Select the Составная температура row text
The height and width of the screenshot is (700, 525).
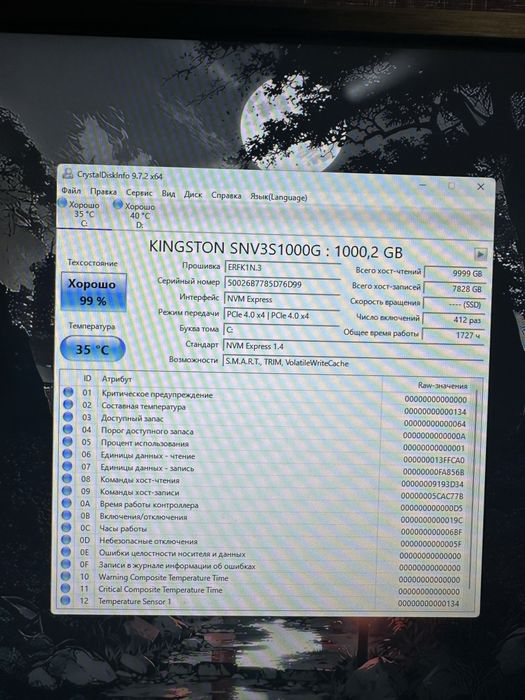[x=143, y=406]
